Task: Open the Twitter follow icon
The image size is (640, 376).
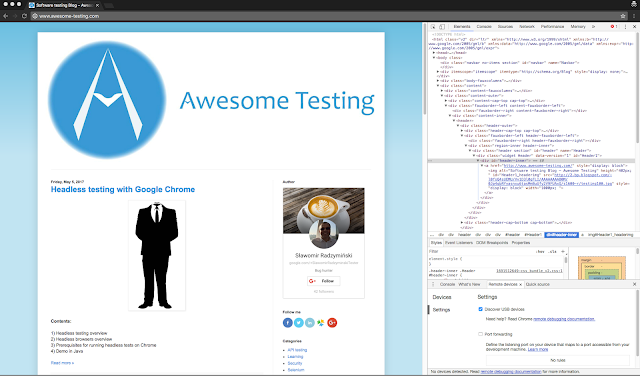Action: pos(299,323)
